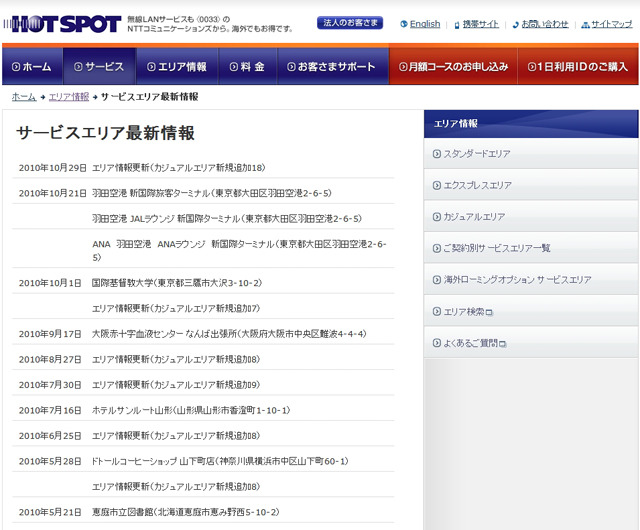Image resolution: width=640 pixels, height=530 pixels.
Task: Select the サービスエリア最新情報 page heading
Action: tap(105, 133)
